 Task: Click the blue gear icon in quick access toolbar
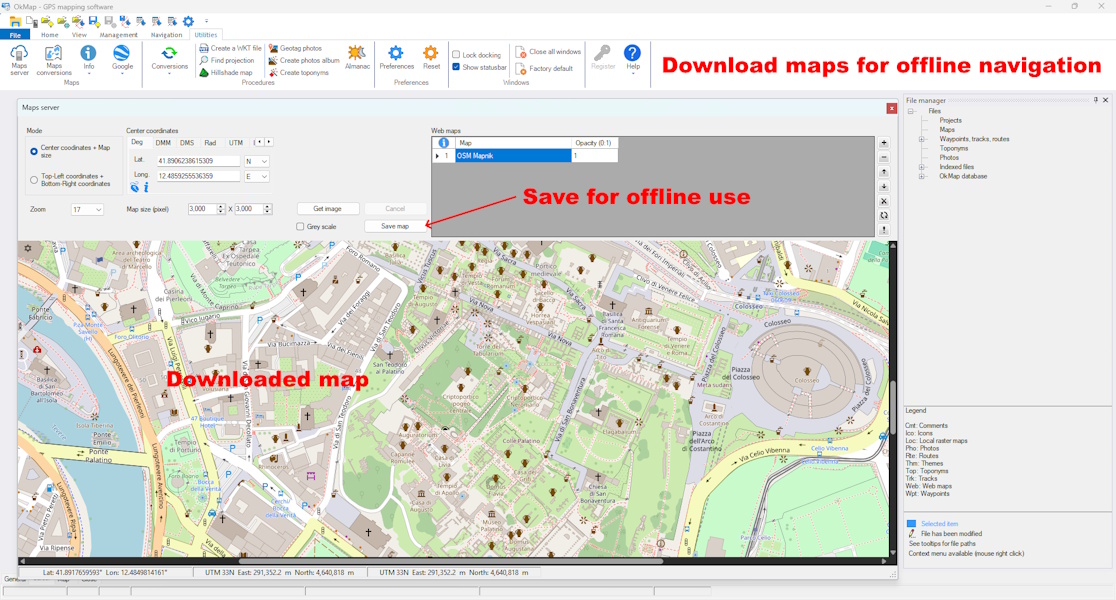[189, 21]
